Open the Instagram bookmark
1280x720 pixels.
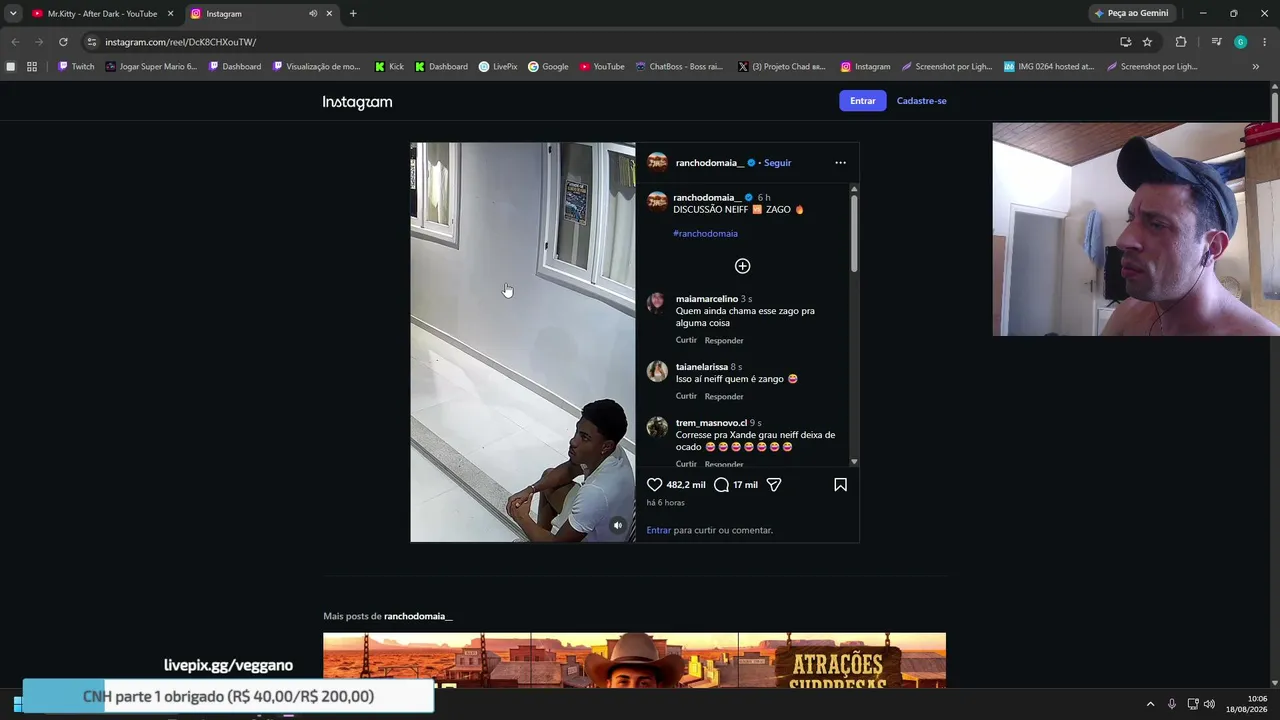(x=865, y=67)
